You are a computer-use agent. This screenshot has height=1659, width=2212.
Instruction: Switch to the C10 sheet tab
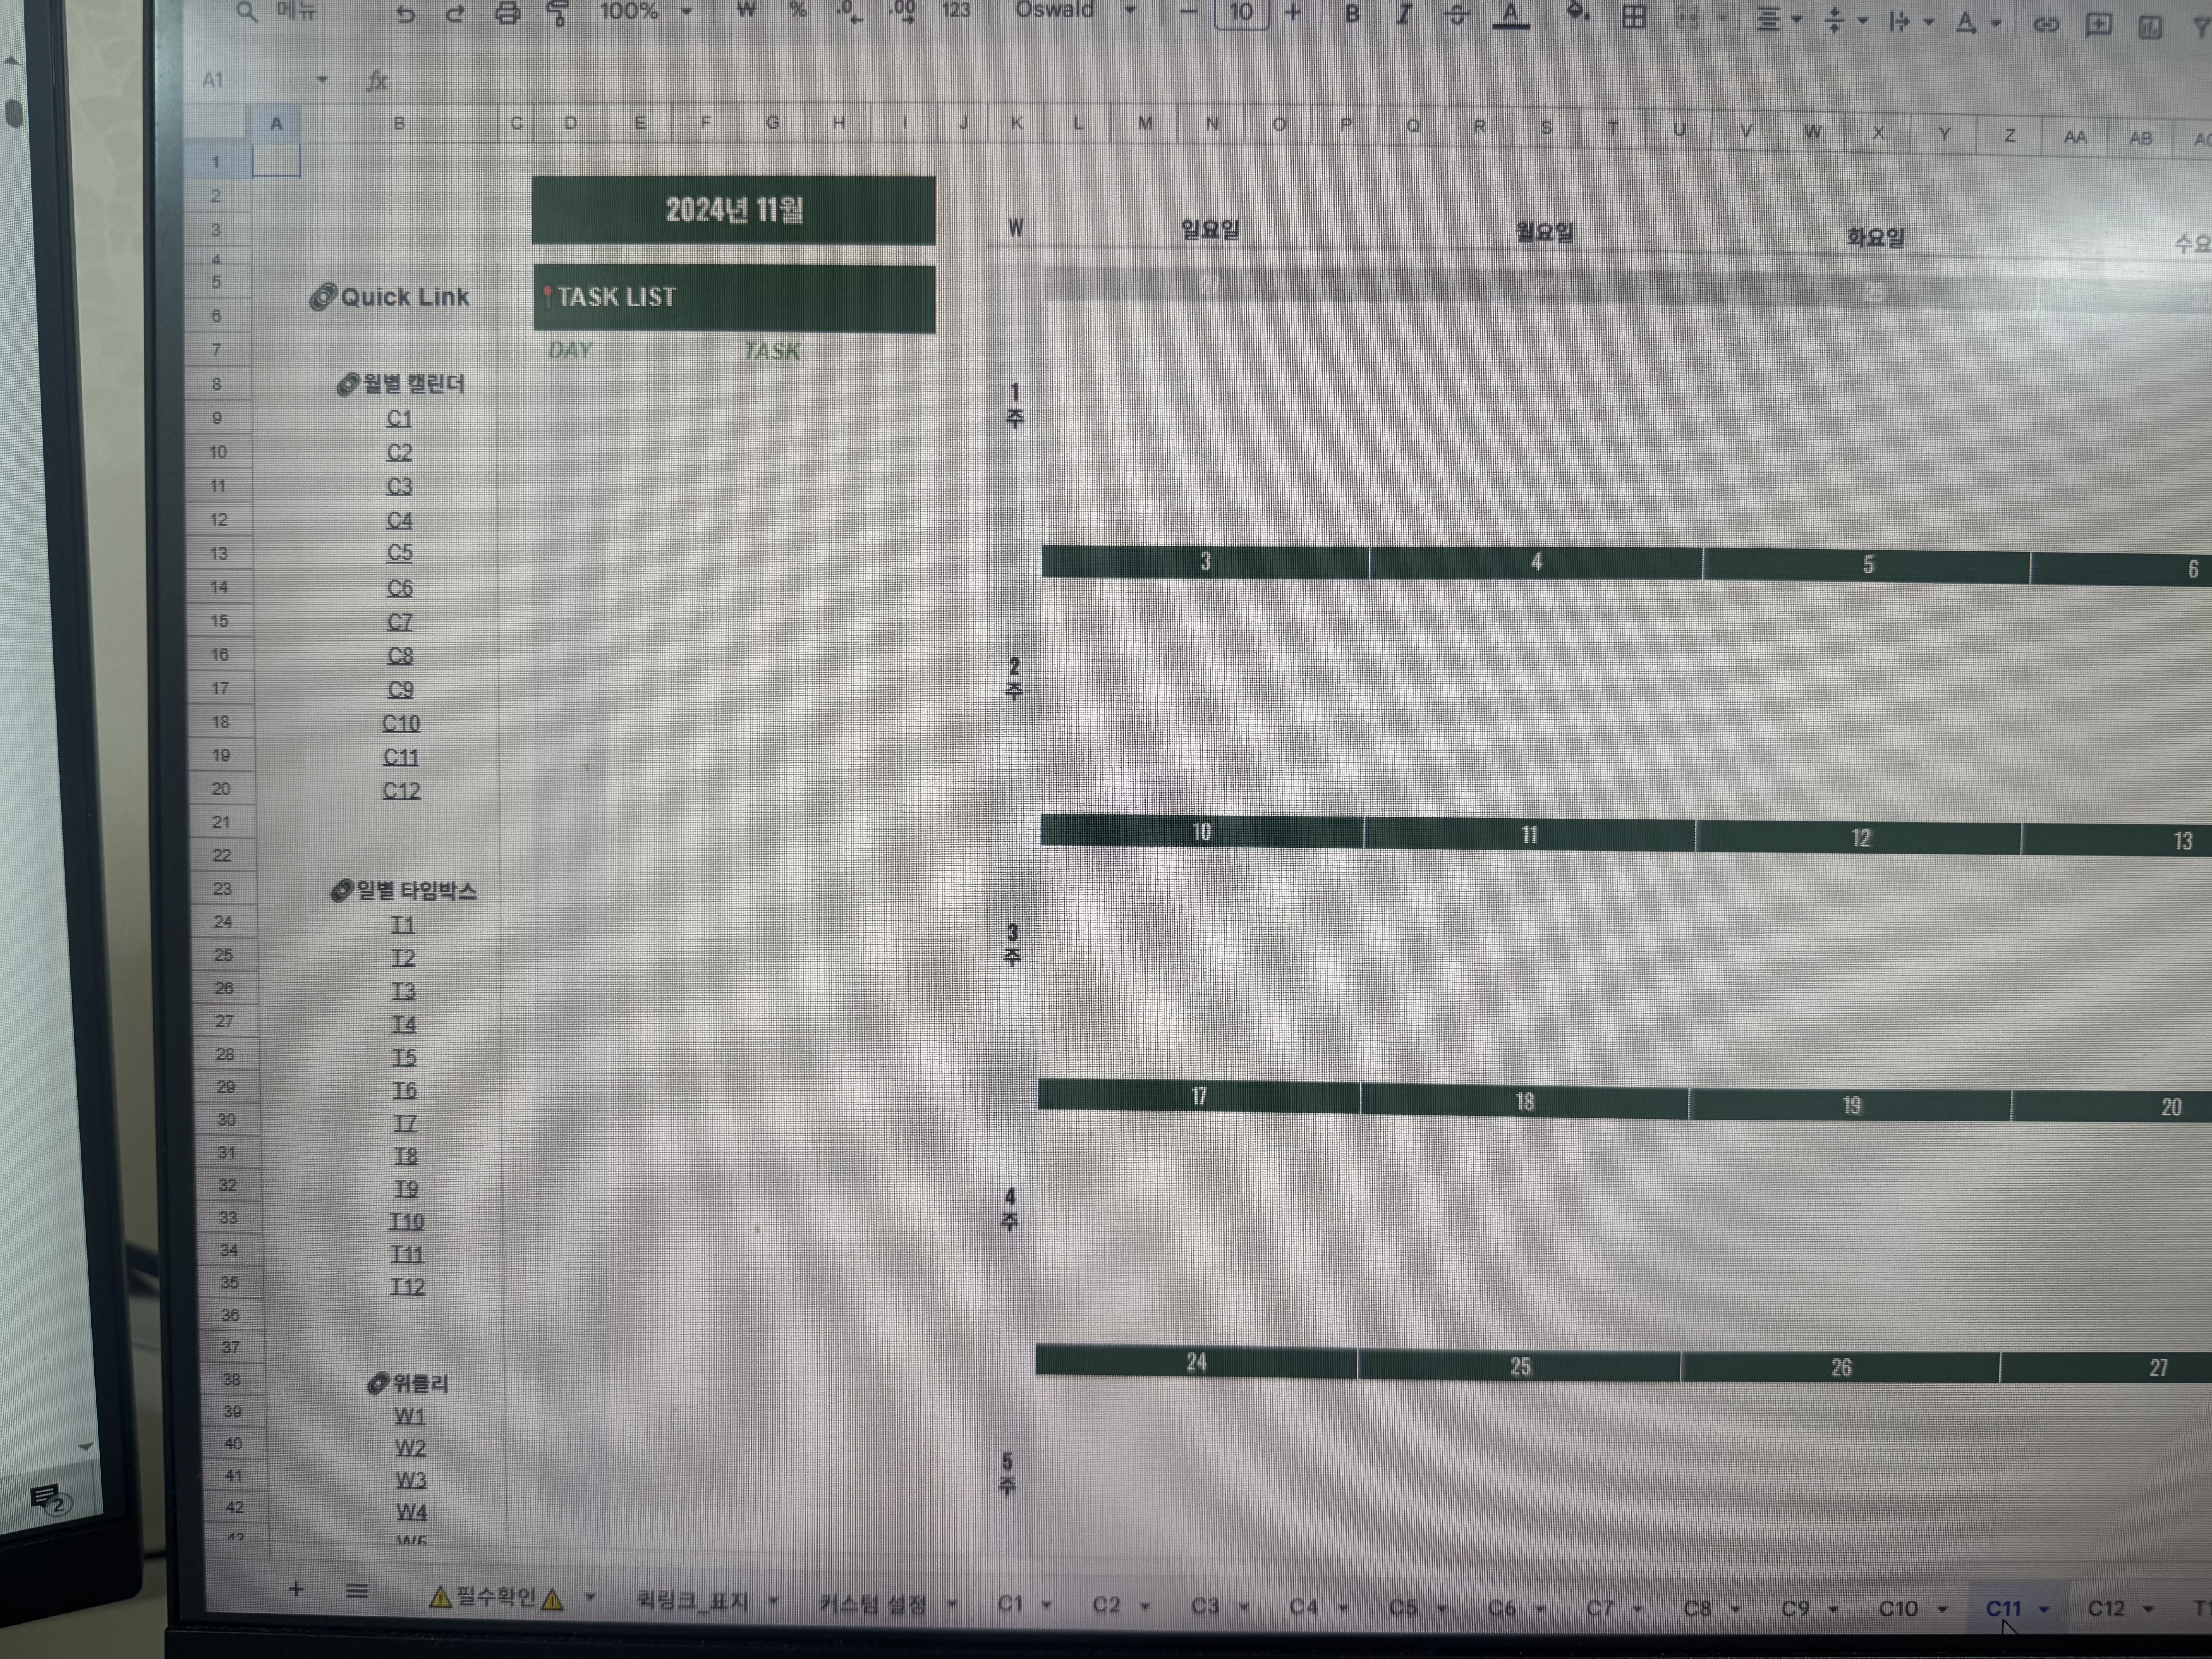click(x=1898, y=1609)
